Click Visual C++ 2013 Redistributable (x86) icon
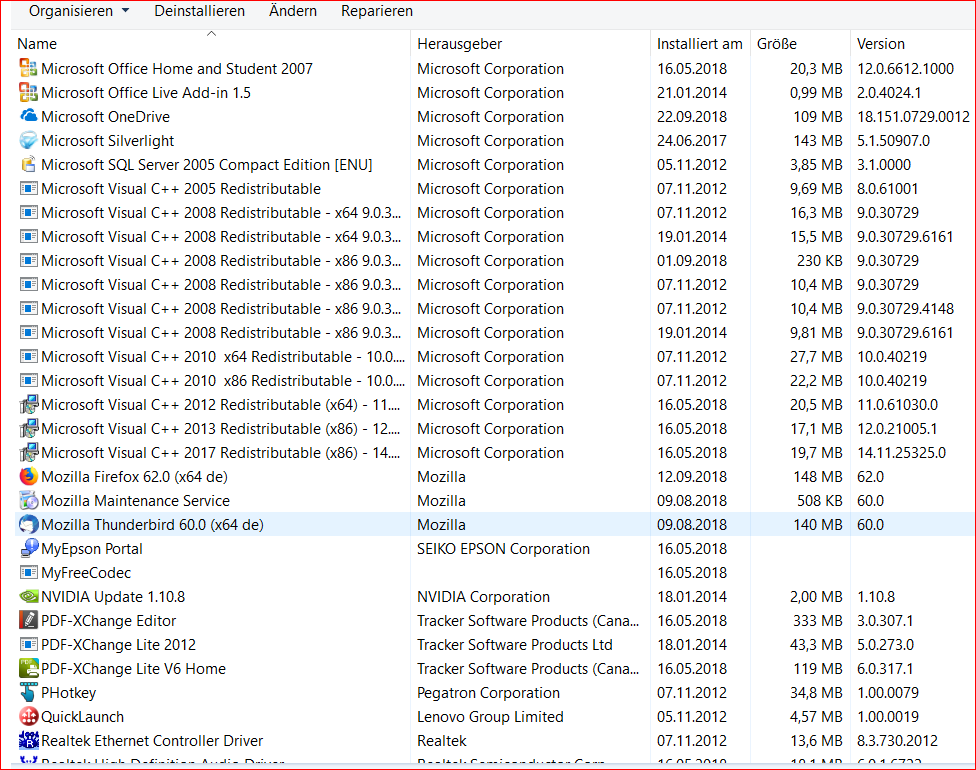 tap(29, 429)
